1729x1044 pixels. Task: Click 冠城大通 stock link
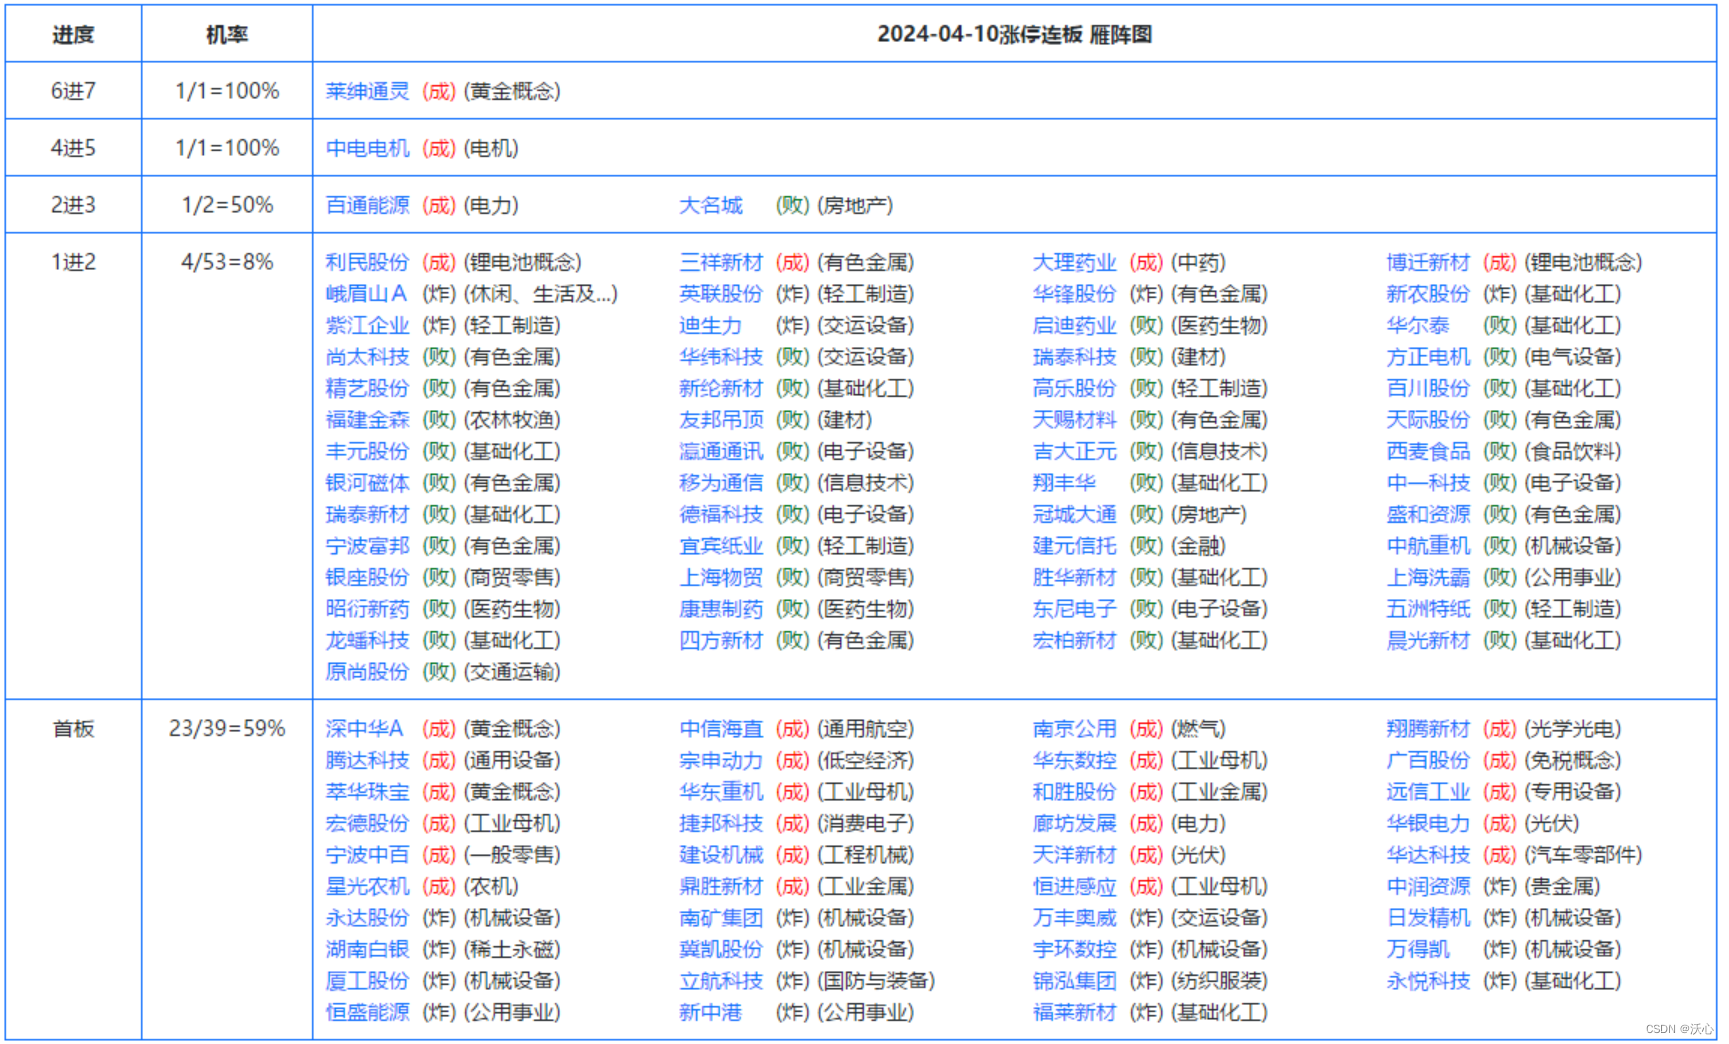[x=1074, y=514]
